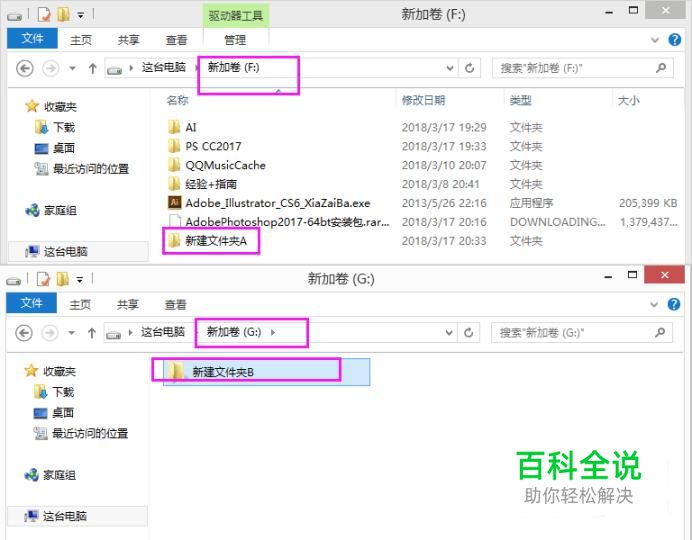
Task: Select AdobePhotoshop2017-64bt安装包.rar file
Action: (278, 222)
